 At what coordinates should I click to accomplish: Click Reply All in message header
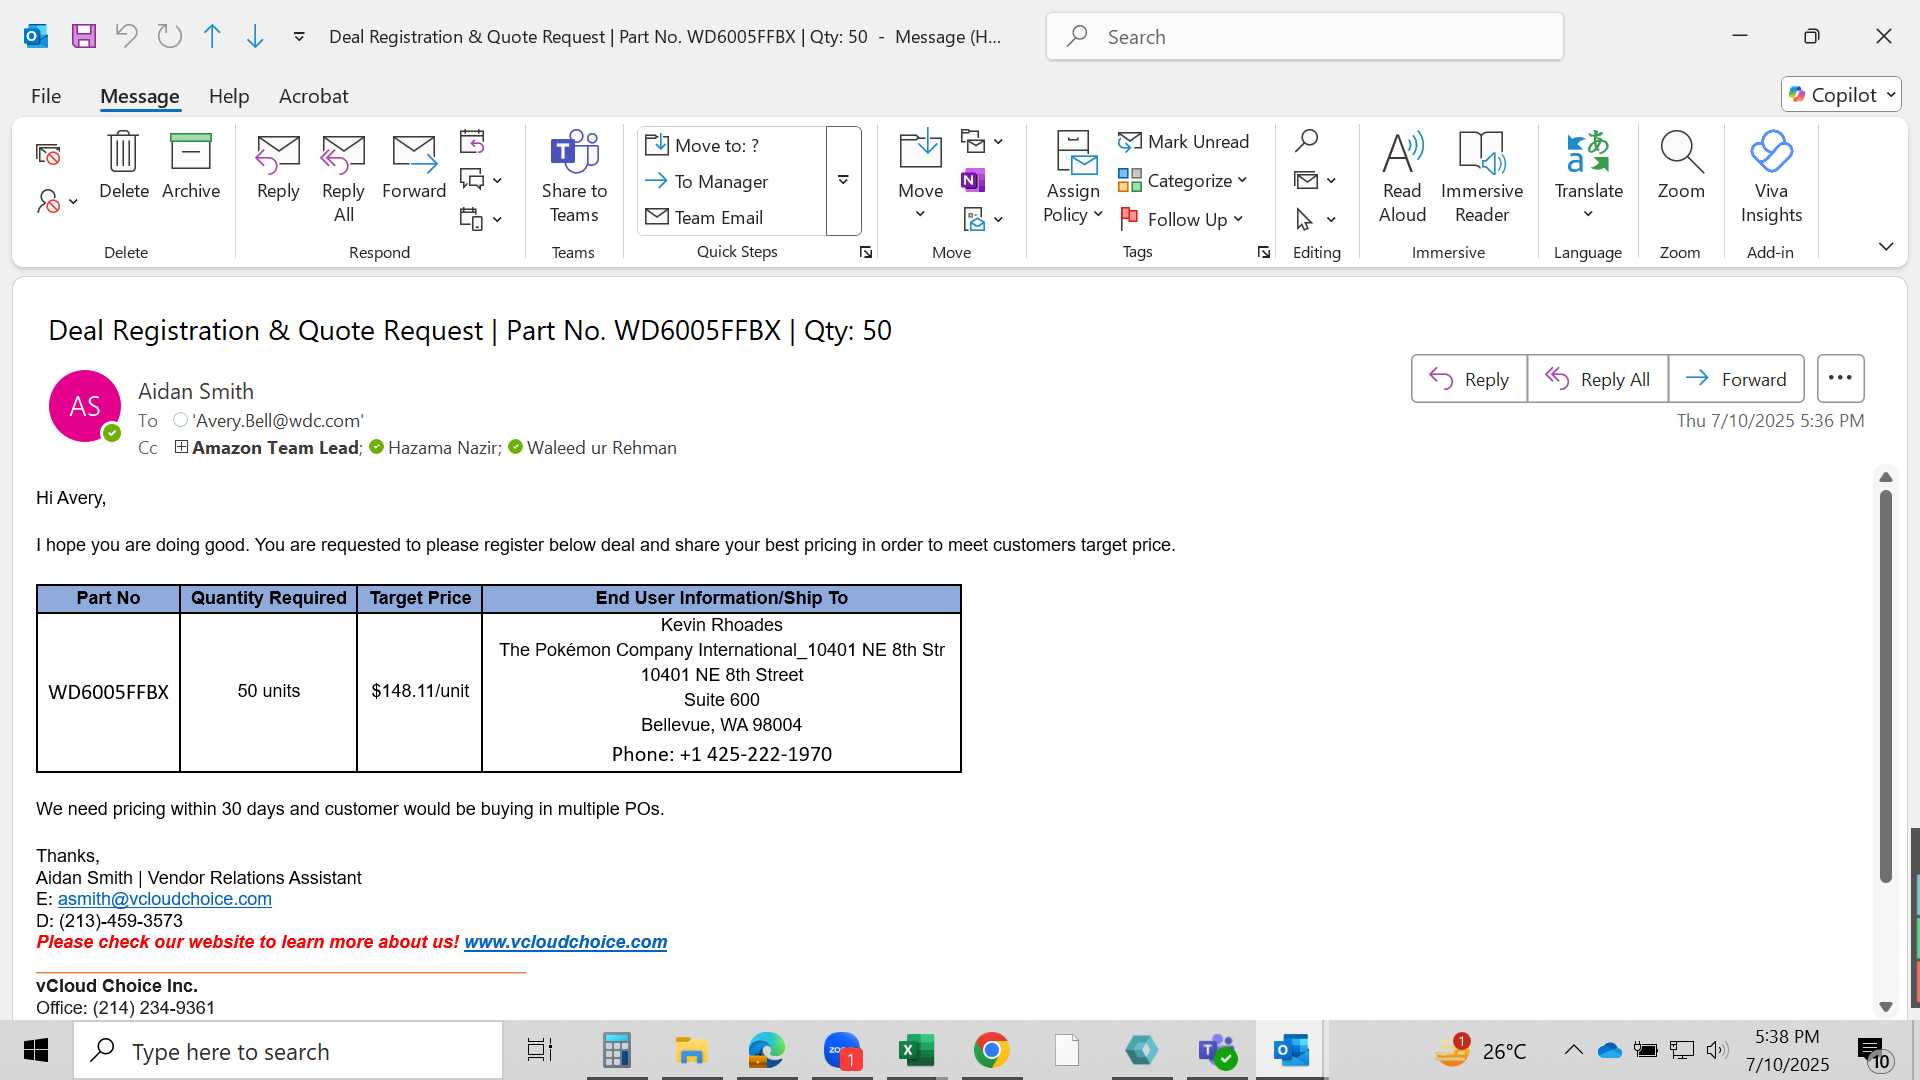click(1598, 379)
